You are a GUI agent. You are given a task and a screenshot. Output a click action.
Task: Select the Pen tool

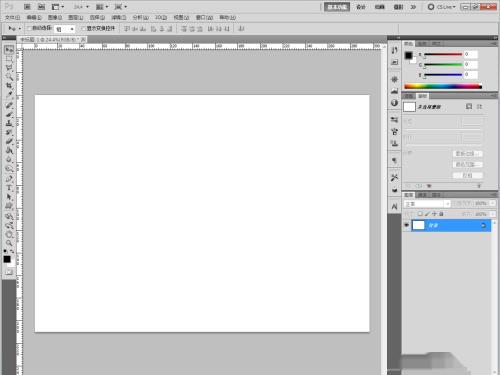tap(9, 178)
